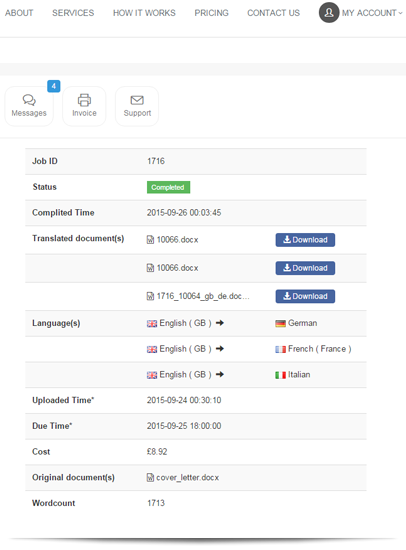
Task: Click the French flag icon
Action: tap(280, 349)
